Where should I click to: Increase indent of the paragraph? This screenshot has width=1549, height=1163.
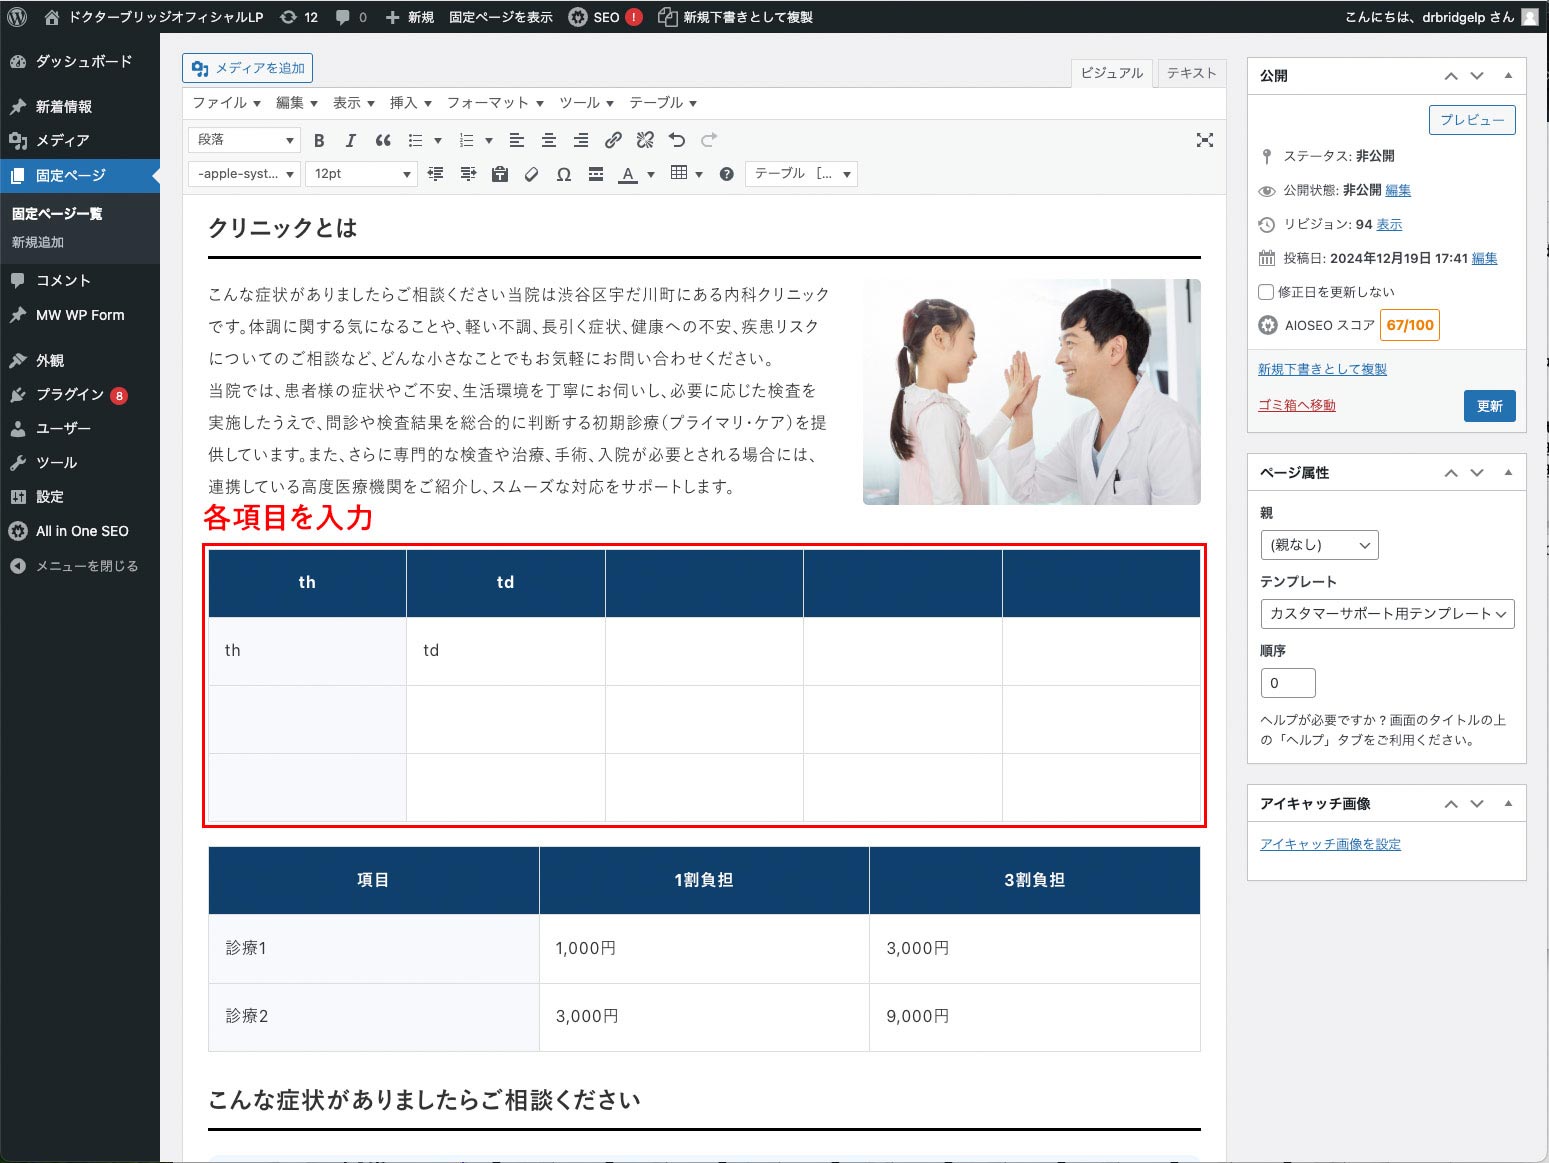coord(468,174)
